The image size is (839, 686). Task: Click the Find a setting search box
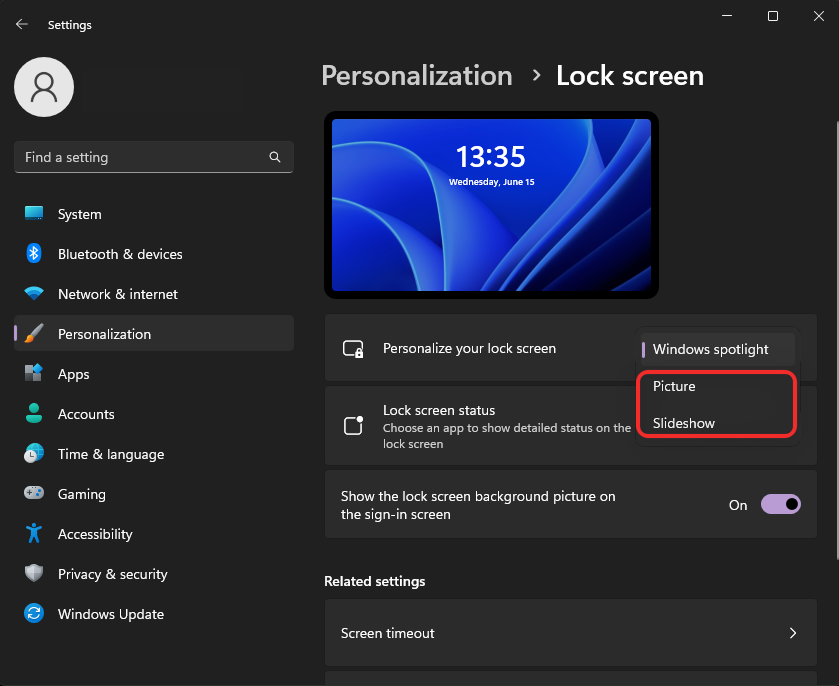(153, 157)
